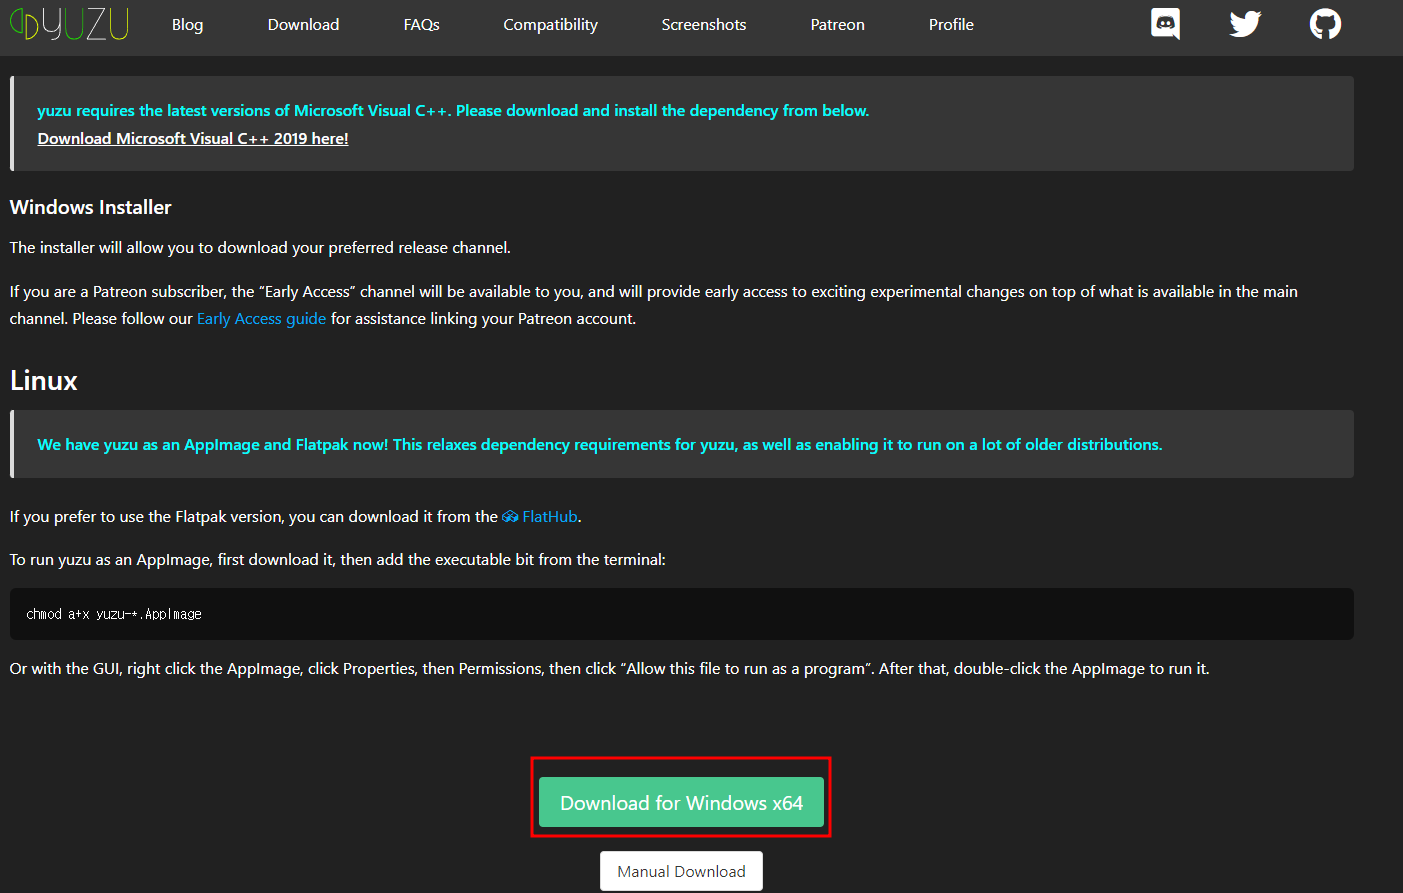1403x893 pixels.
Task: Click the Manual Download button
Action: (x=681, y=871)
